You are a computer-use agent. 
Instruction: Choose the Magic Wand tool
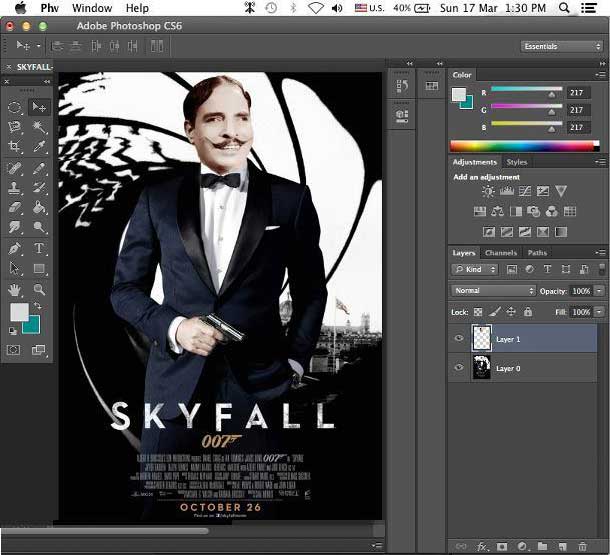[39, 127]
